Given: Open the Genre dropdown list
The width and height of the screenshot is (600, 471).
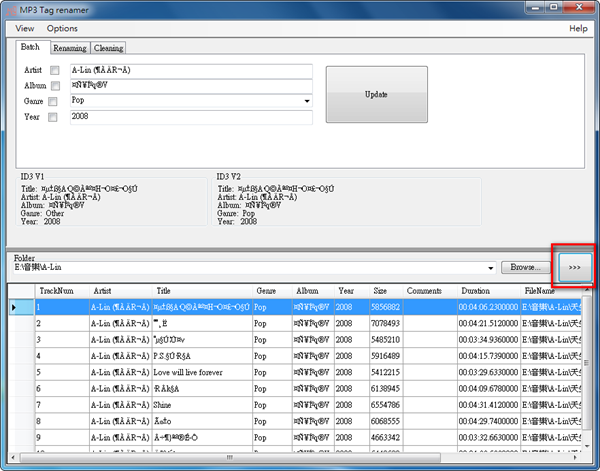Looking at the screenshot, I should pyautogui.click(x=306, y=102).
